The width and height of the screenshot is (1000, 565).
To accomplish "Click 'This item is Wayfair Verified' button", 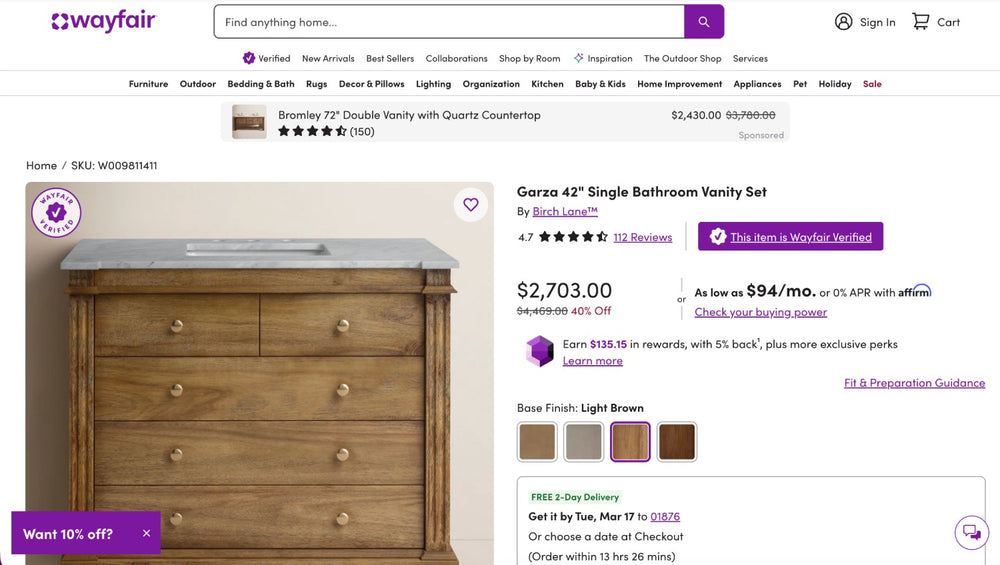I will click(790, 237).
